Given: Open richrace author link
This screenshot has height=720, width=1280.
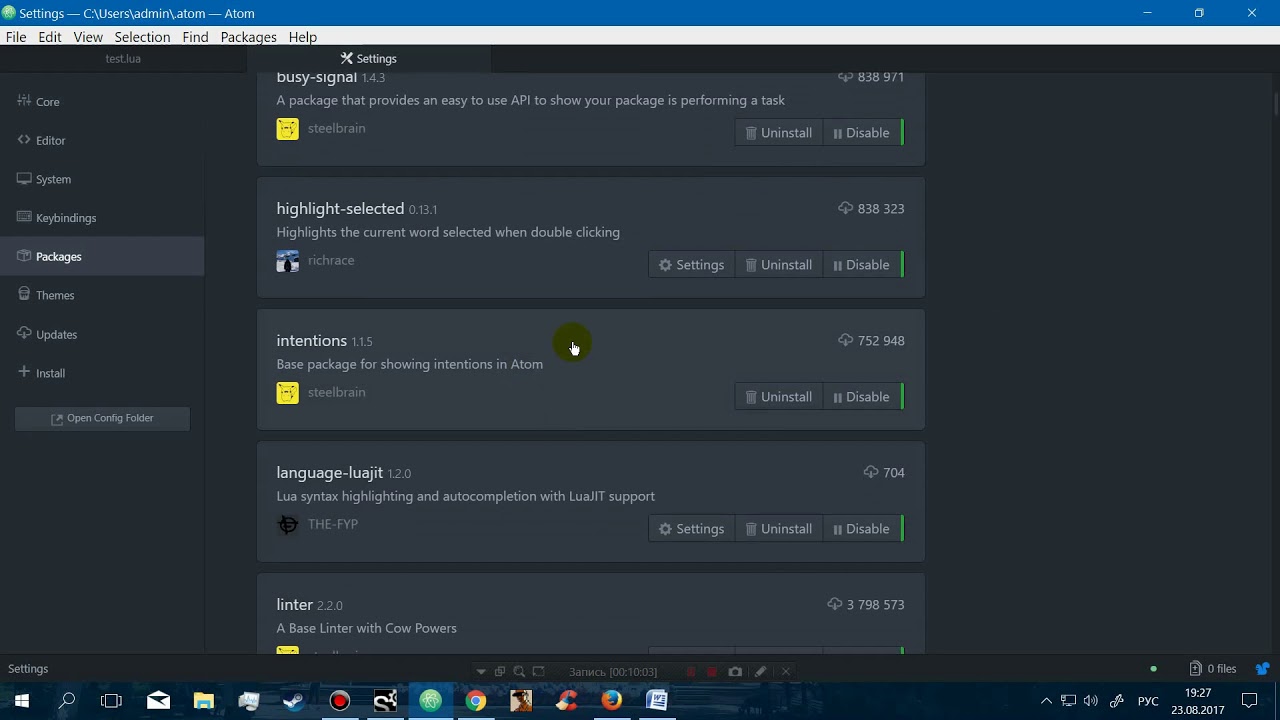Looking at the screenshot, I should coord(331,260).
